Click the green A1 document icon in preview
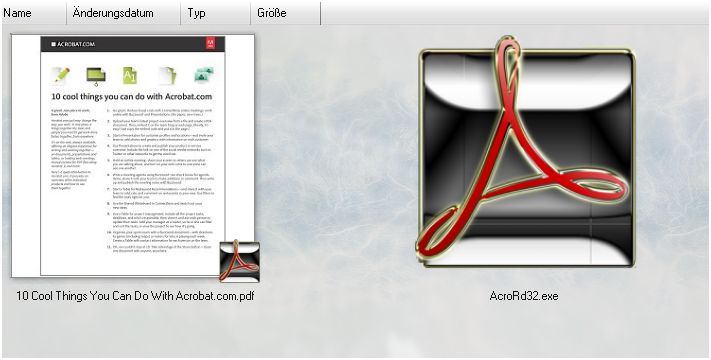 coord(130,75)
